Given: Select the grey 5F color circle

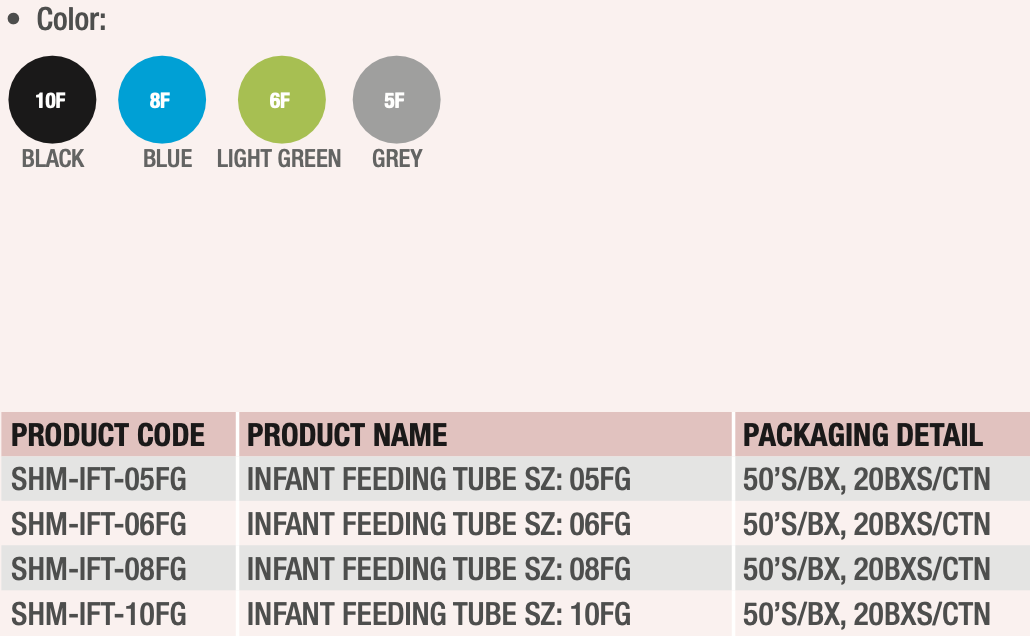Looking at the screenshot, I should (x=397, y=100).
